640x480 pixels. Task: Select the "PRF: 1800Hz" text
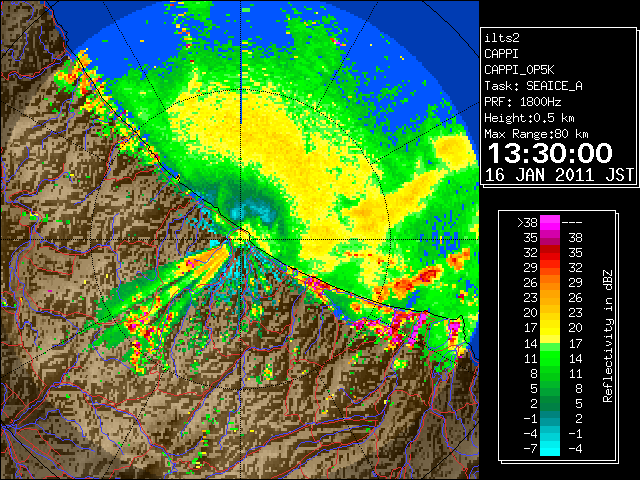pyautogui.click(x=522, y=102)
